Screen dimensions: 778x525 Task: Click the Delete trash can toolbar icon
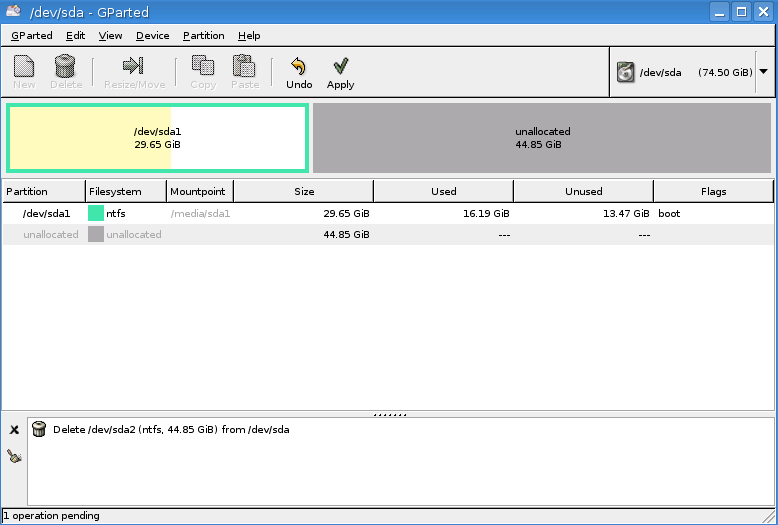tap(65, 66)
